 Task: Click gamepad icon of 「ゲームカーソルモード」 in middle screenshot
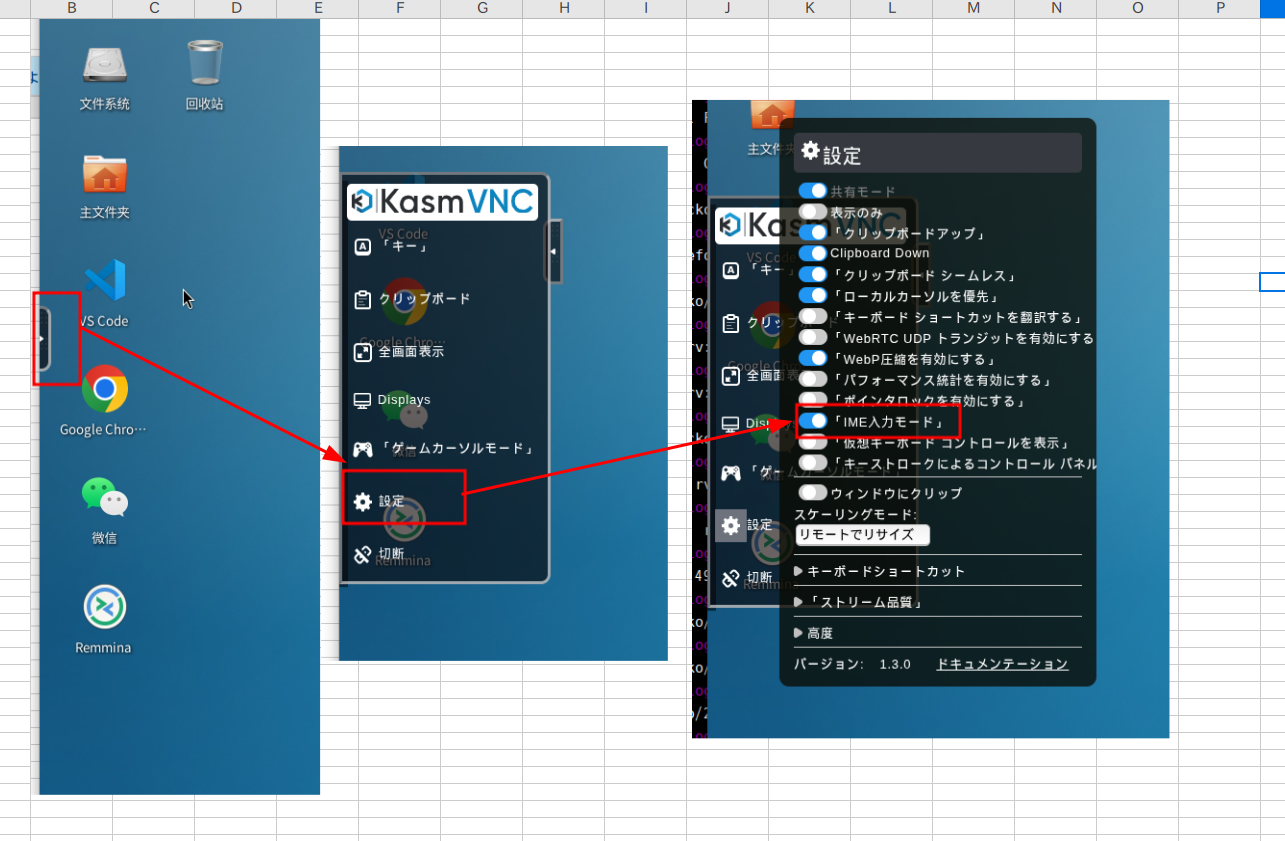362,449
